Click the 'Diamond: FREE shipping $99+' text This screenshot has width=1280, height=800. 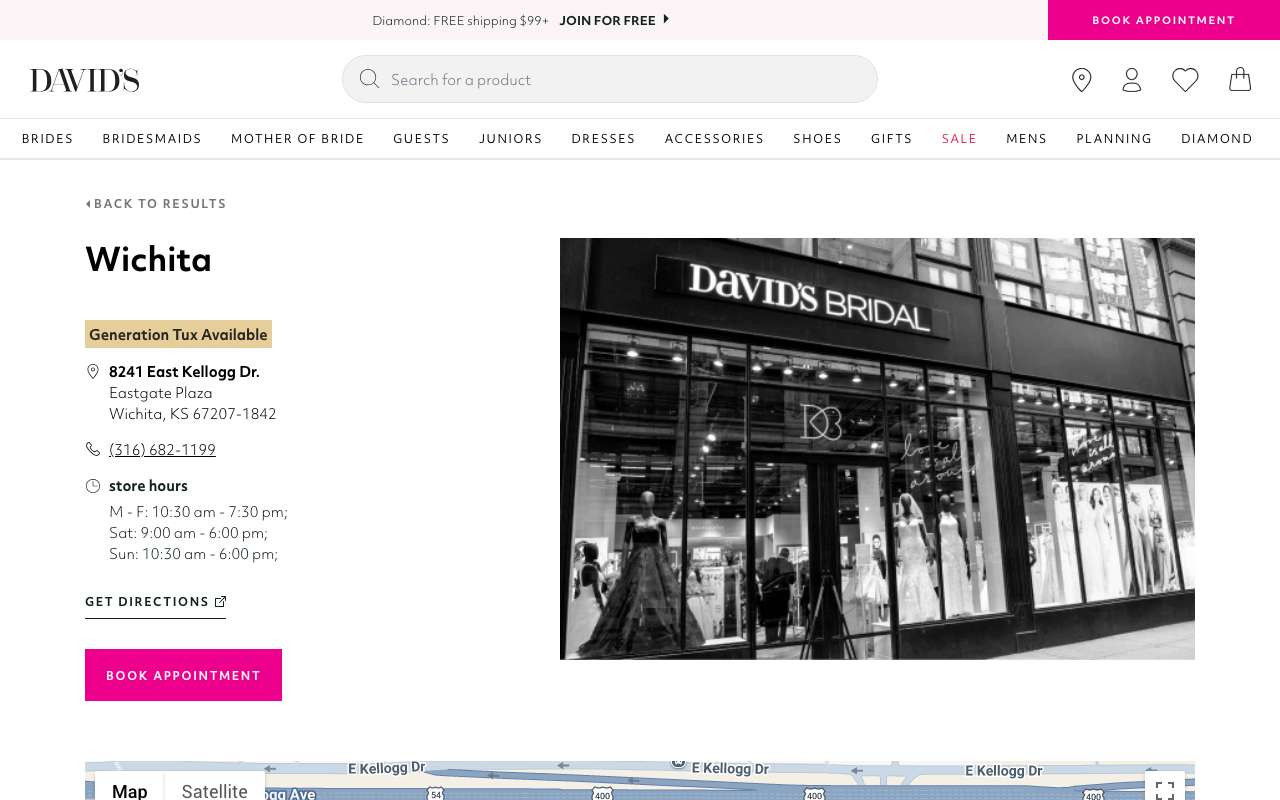click(460, 20)
